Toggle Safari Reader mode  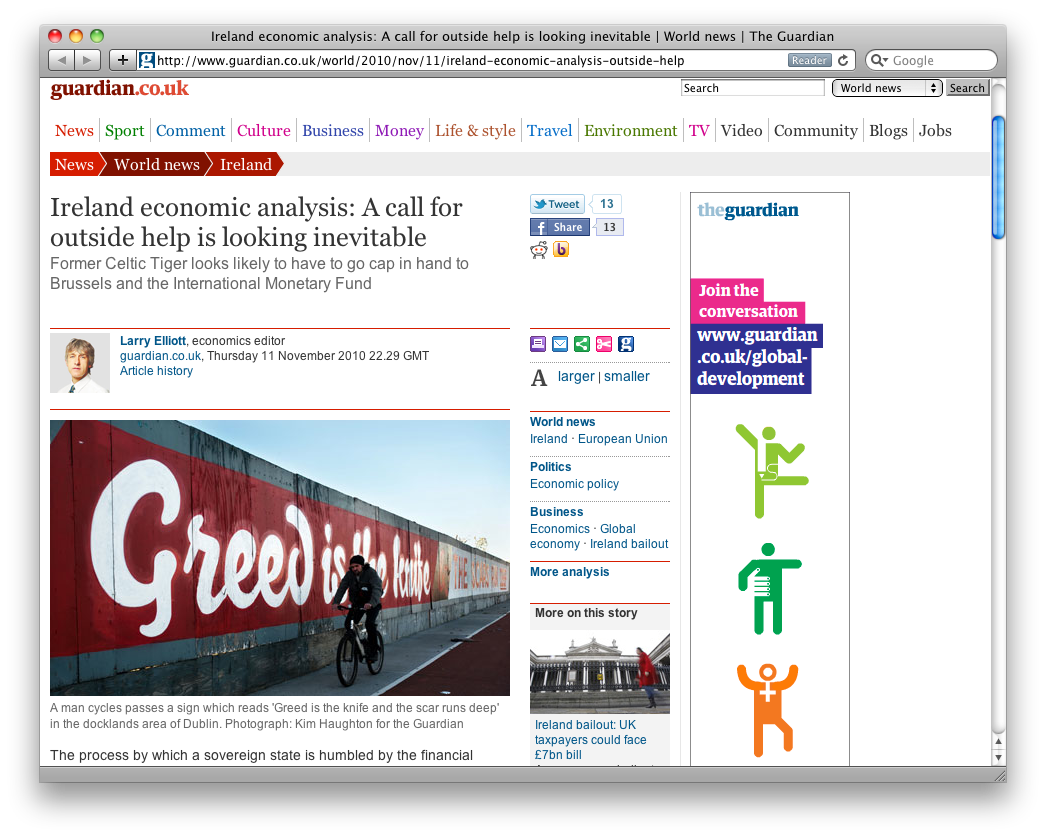[809, 61]
